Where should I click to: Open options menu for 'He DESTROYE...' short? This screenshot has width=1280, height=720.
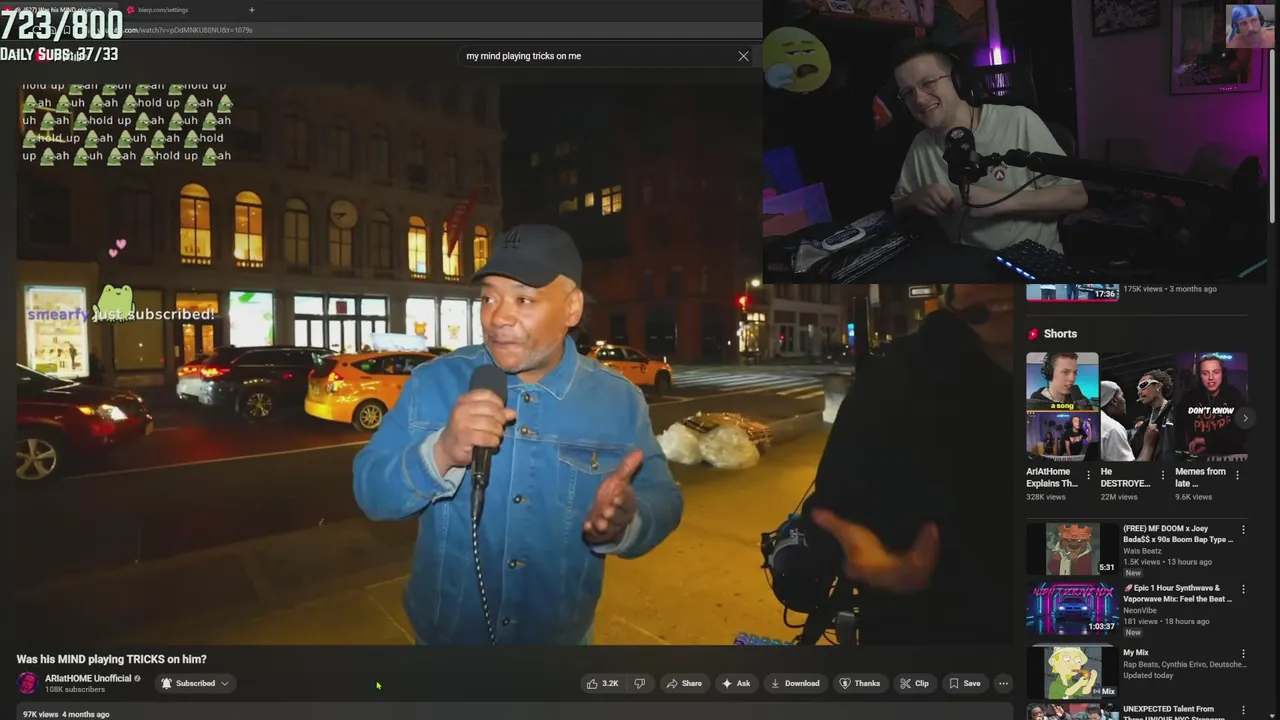(x=1163, y=476)
